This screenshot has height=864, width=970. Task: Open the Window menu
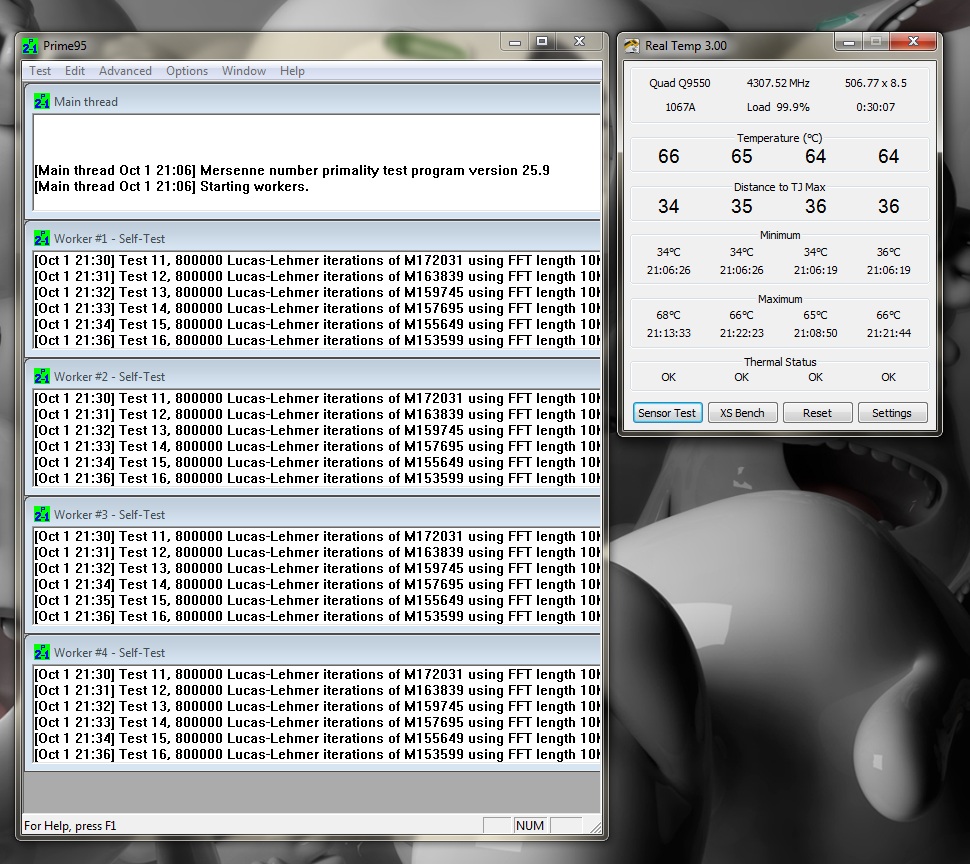244,71
